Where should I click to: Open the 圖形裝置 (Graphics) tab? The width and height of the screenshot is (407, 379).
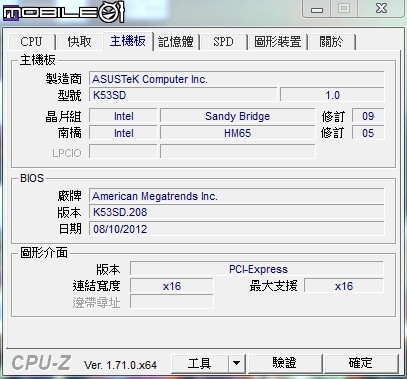point(278,42)
